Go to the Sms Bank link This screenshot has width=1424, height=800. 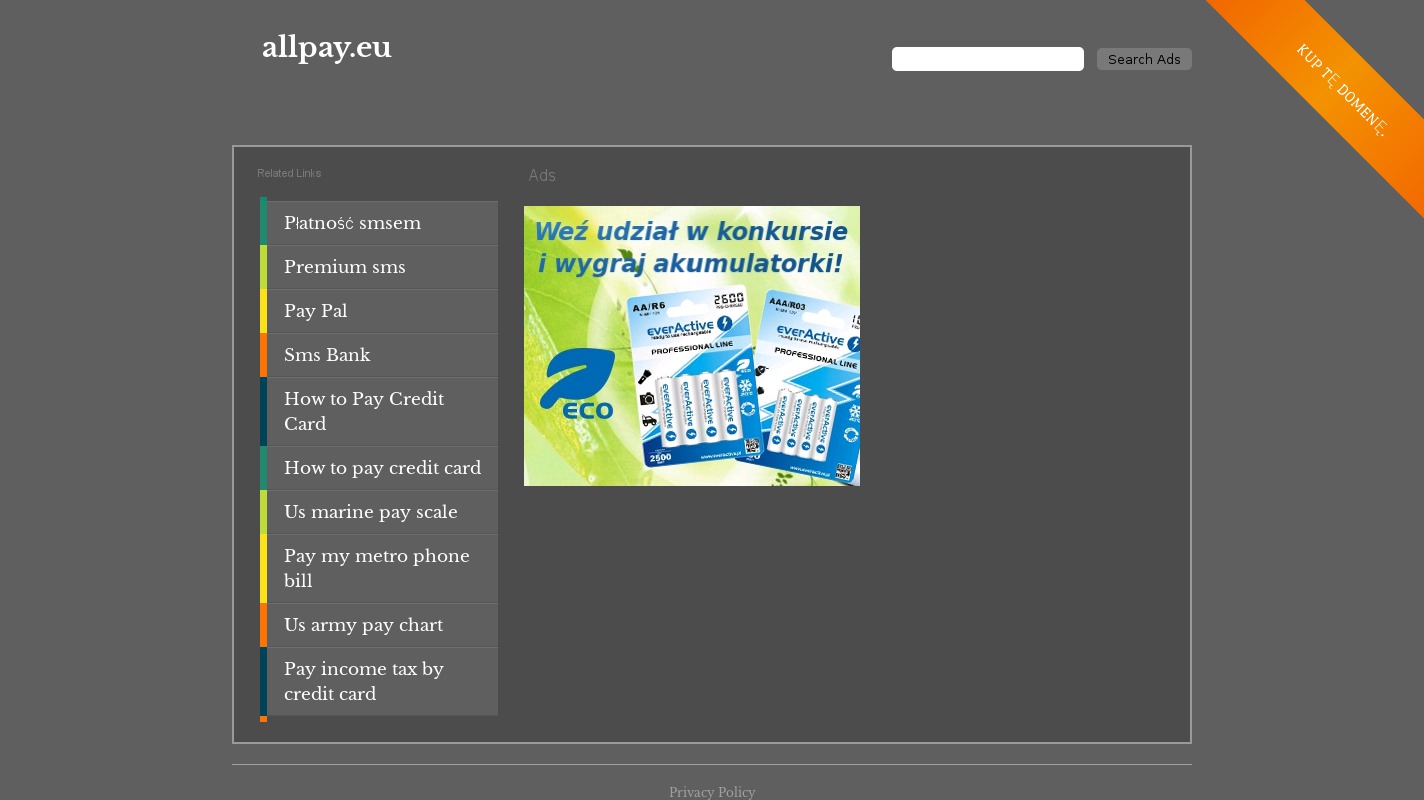(x=326, y=355)
